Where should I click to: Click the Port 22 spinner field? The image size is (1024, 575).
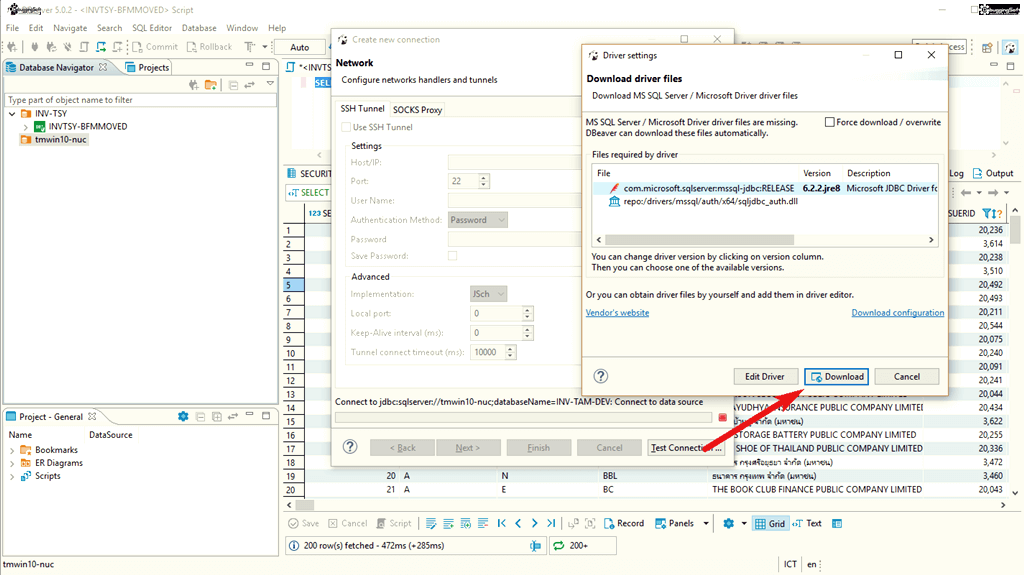464,181
